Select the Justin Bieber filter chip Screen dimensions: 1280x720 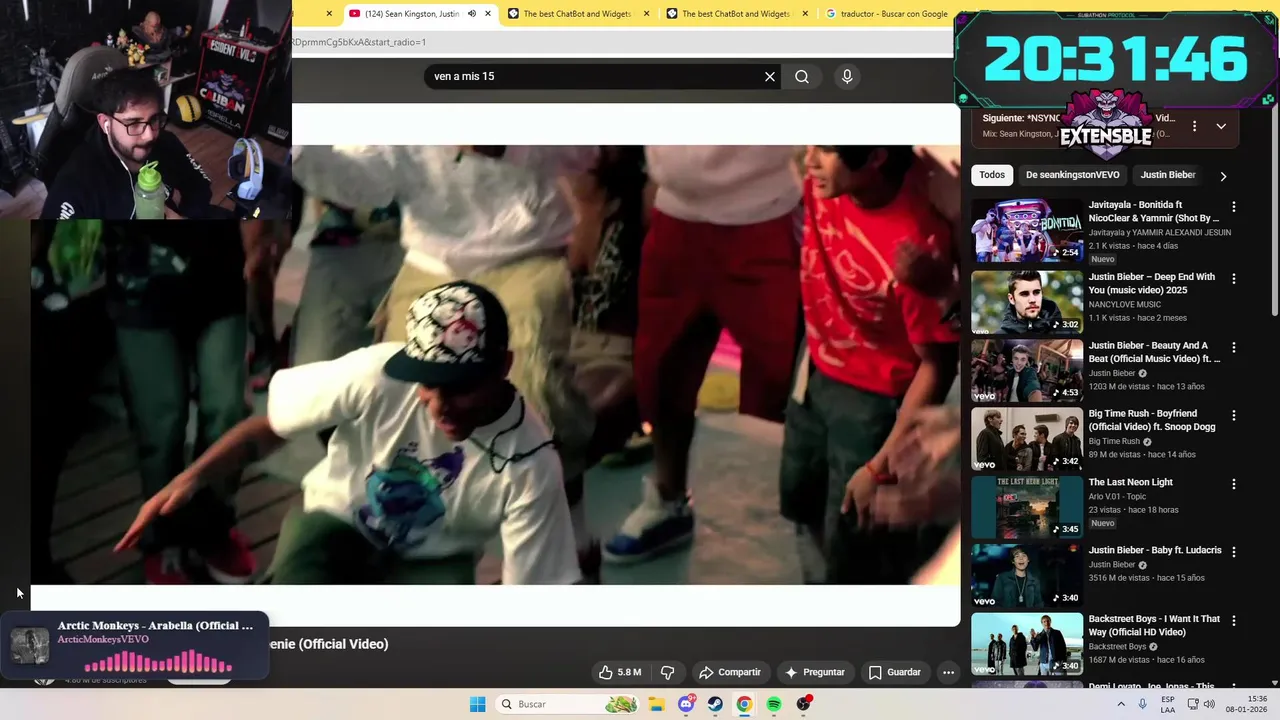click(x=1168, y=175)
